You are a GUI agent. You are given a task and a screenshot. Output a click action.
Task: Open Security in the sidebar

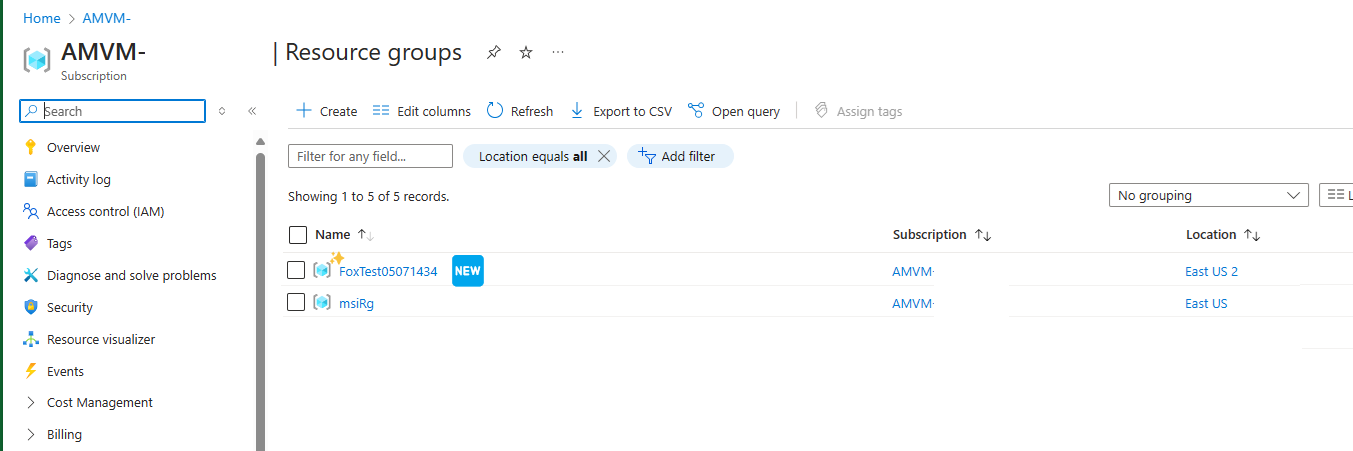(x=69, y=307)
